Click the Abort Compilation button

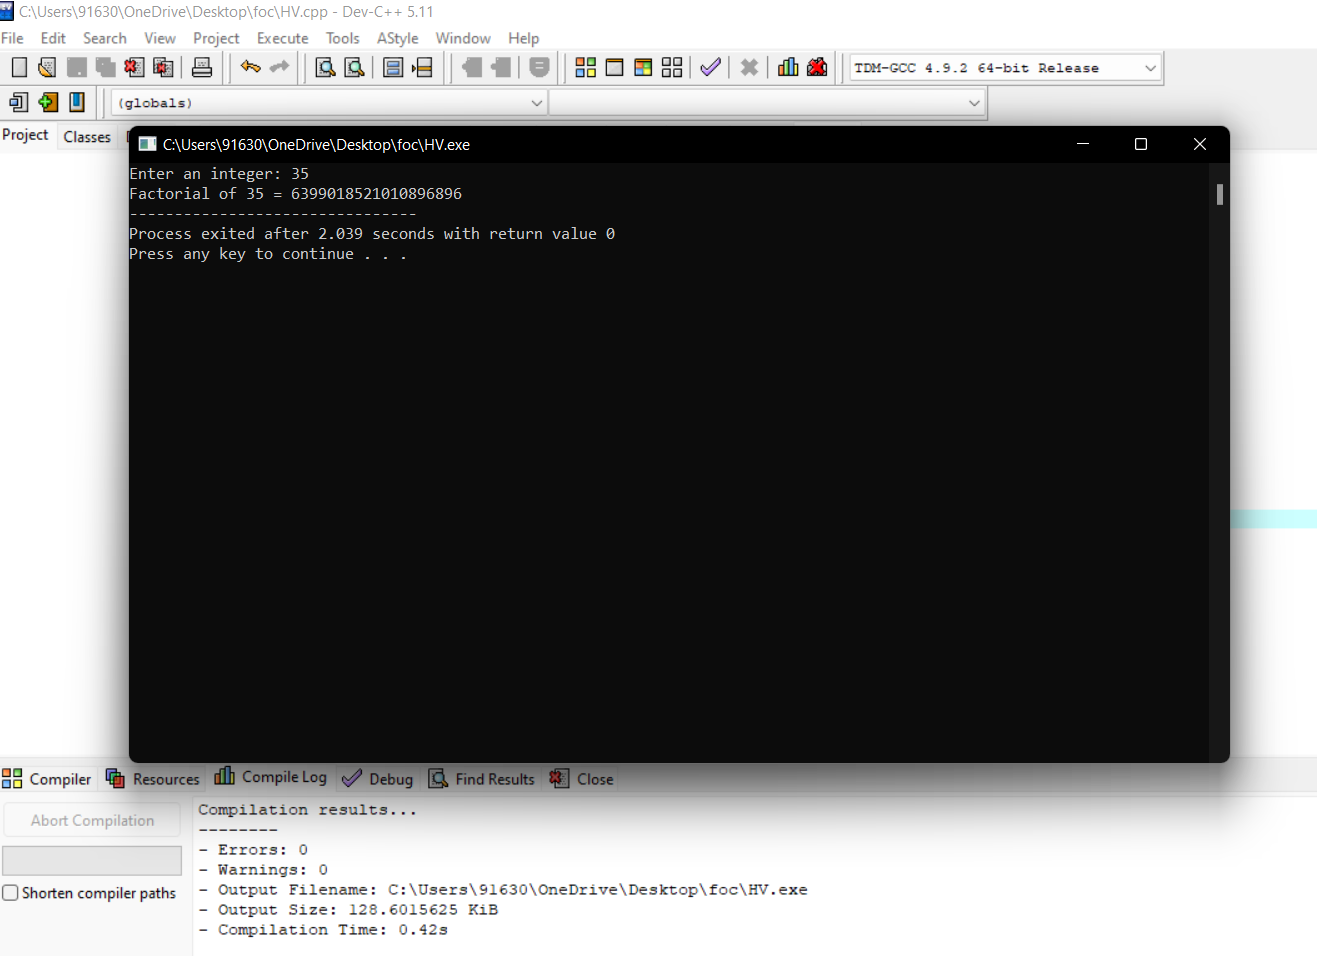pyautogui.click(x=91, y=819)
